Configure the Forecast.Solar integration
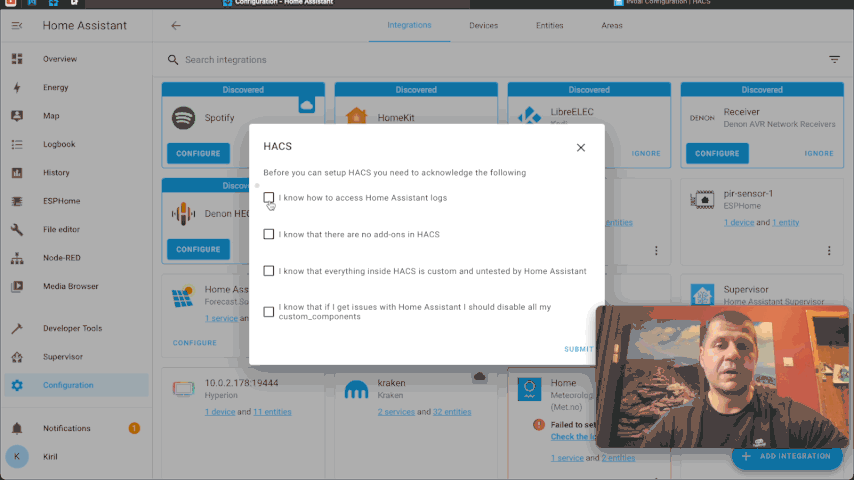The image size is (854, 480). click(194, 343)
